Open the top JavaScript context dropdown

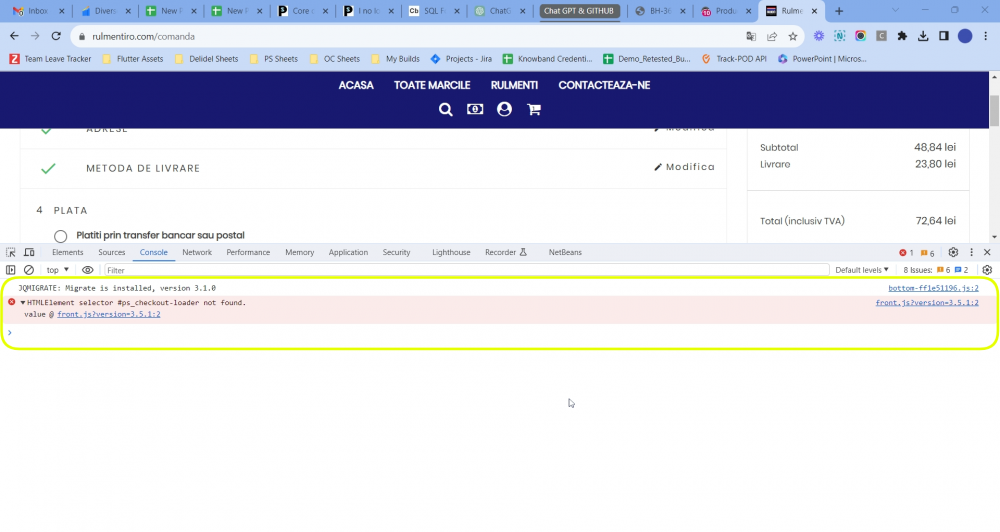pyautogui.click(x=57, y=270)
